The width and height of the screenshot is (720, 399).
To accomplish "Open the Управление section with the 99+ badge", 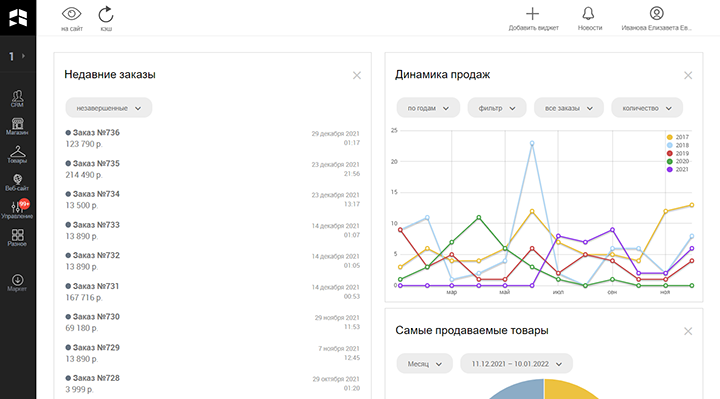I will tap(17, 210).
